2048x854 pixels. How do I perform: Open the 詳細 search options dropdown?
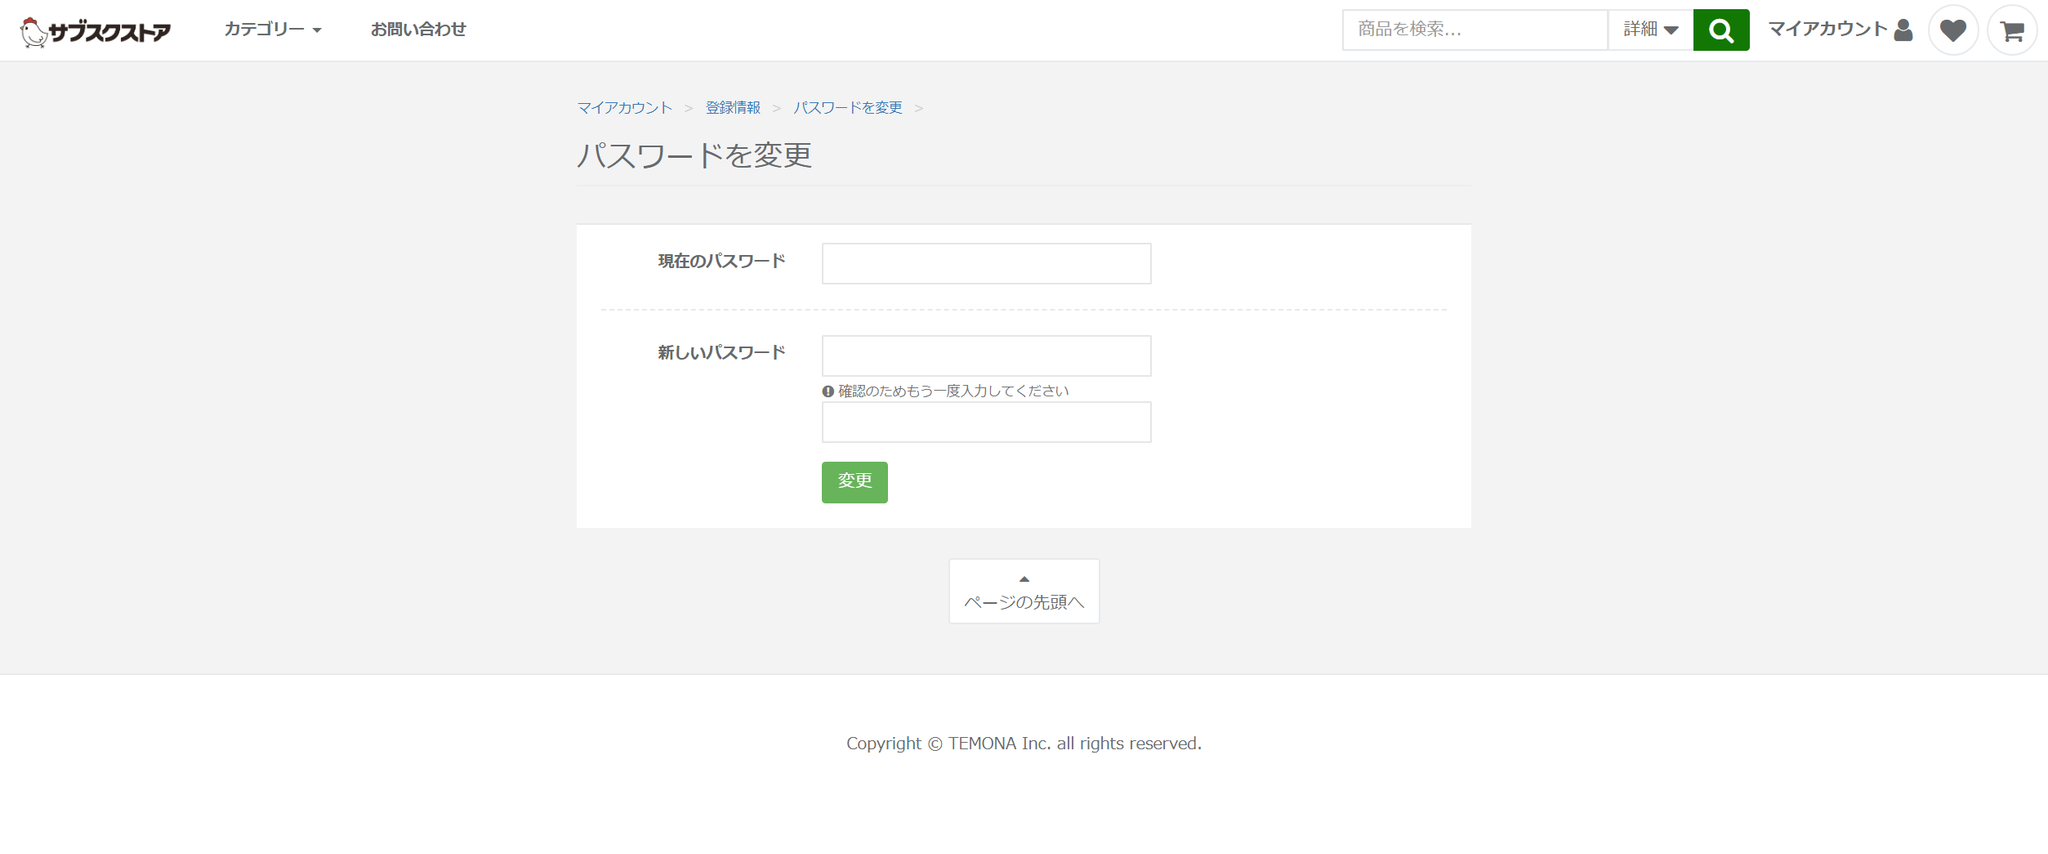coord(1650,30)
